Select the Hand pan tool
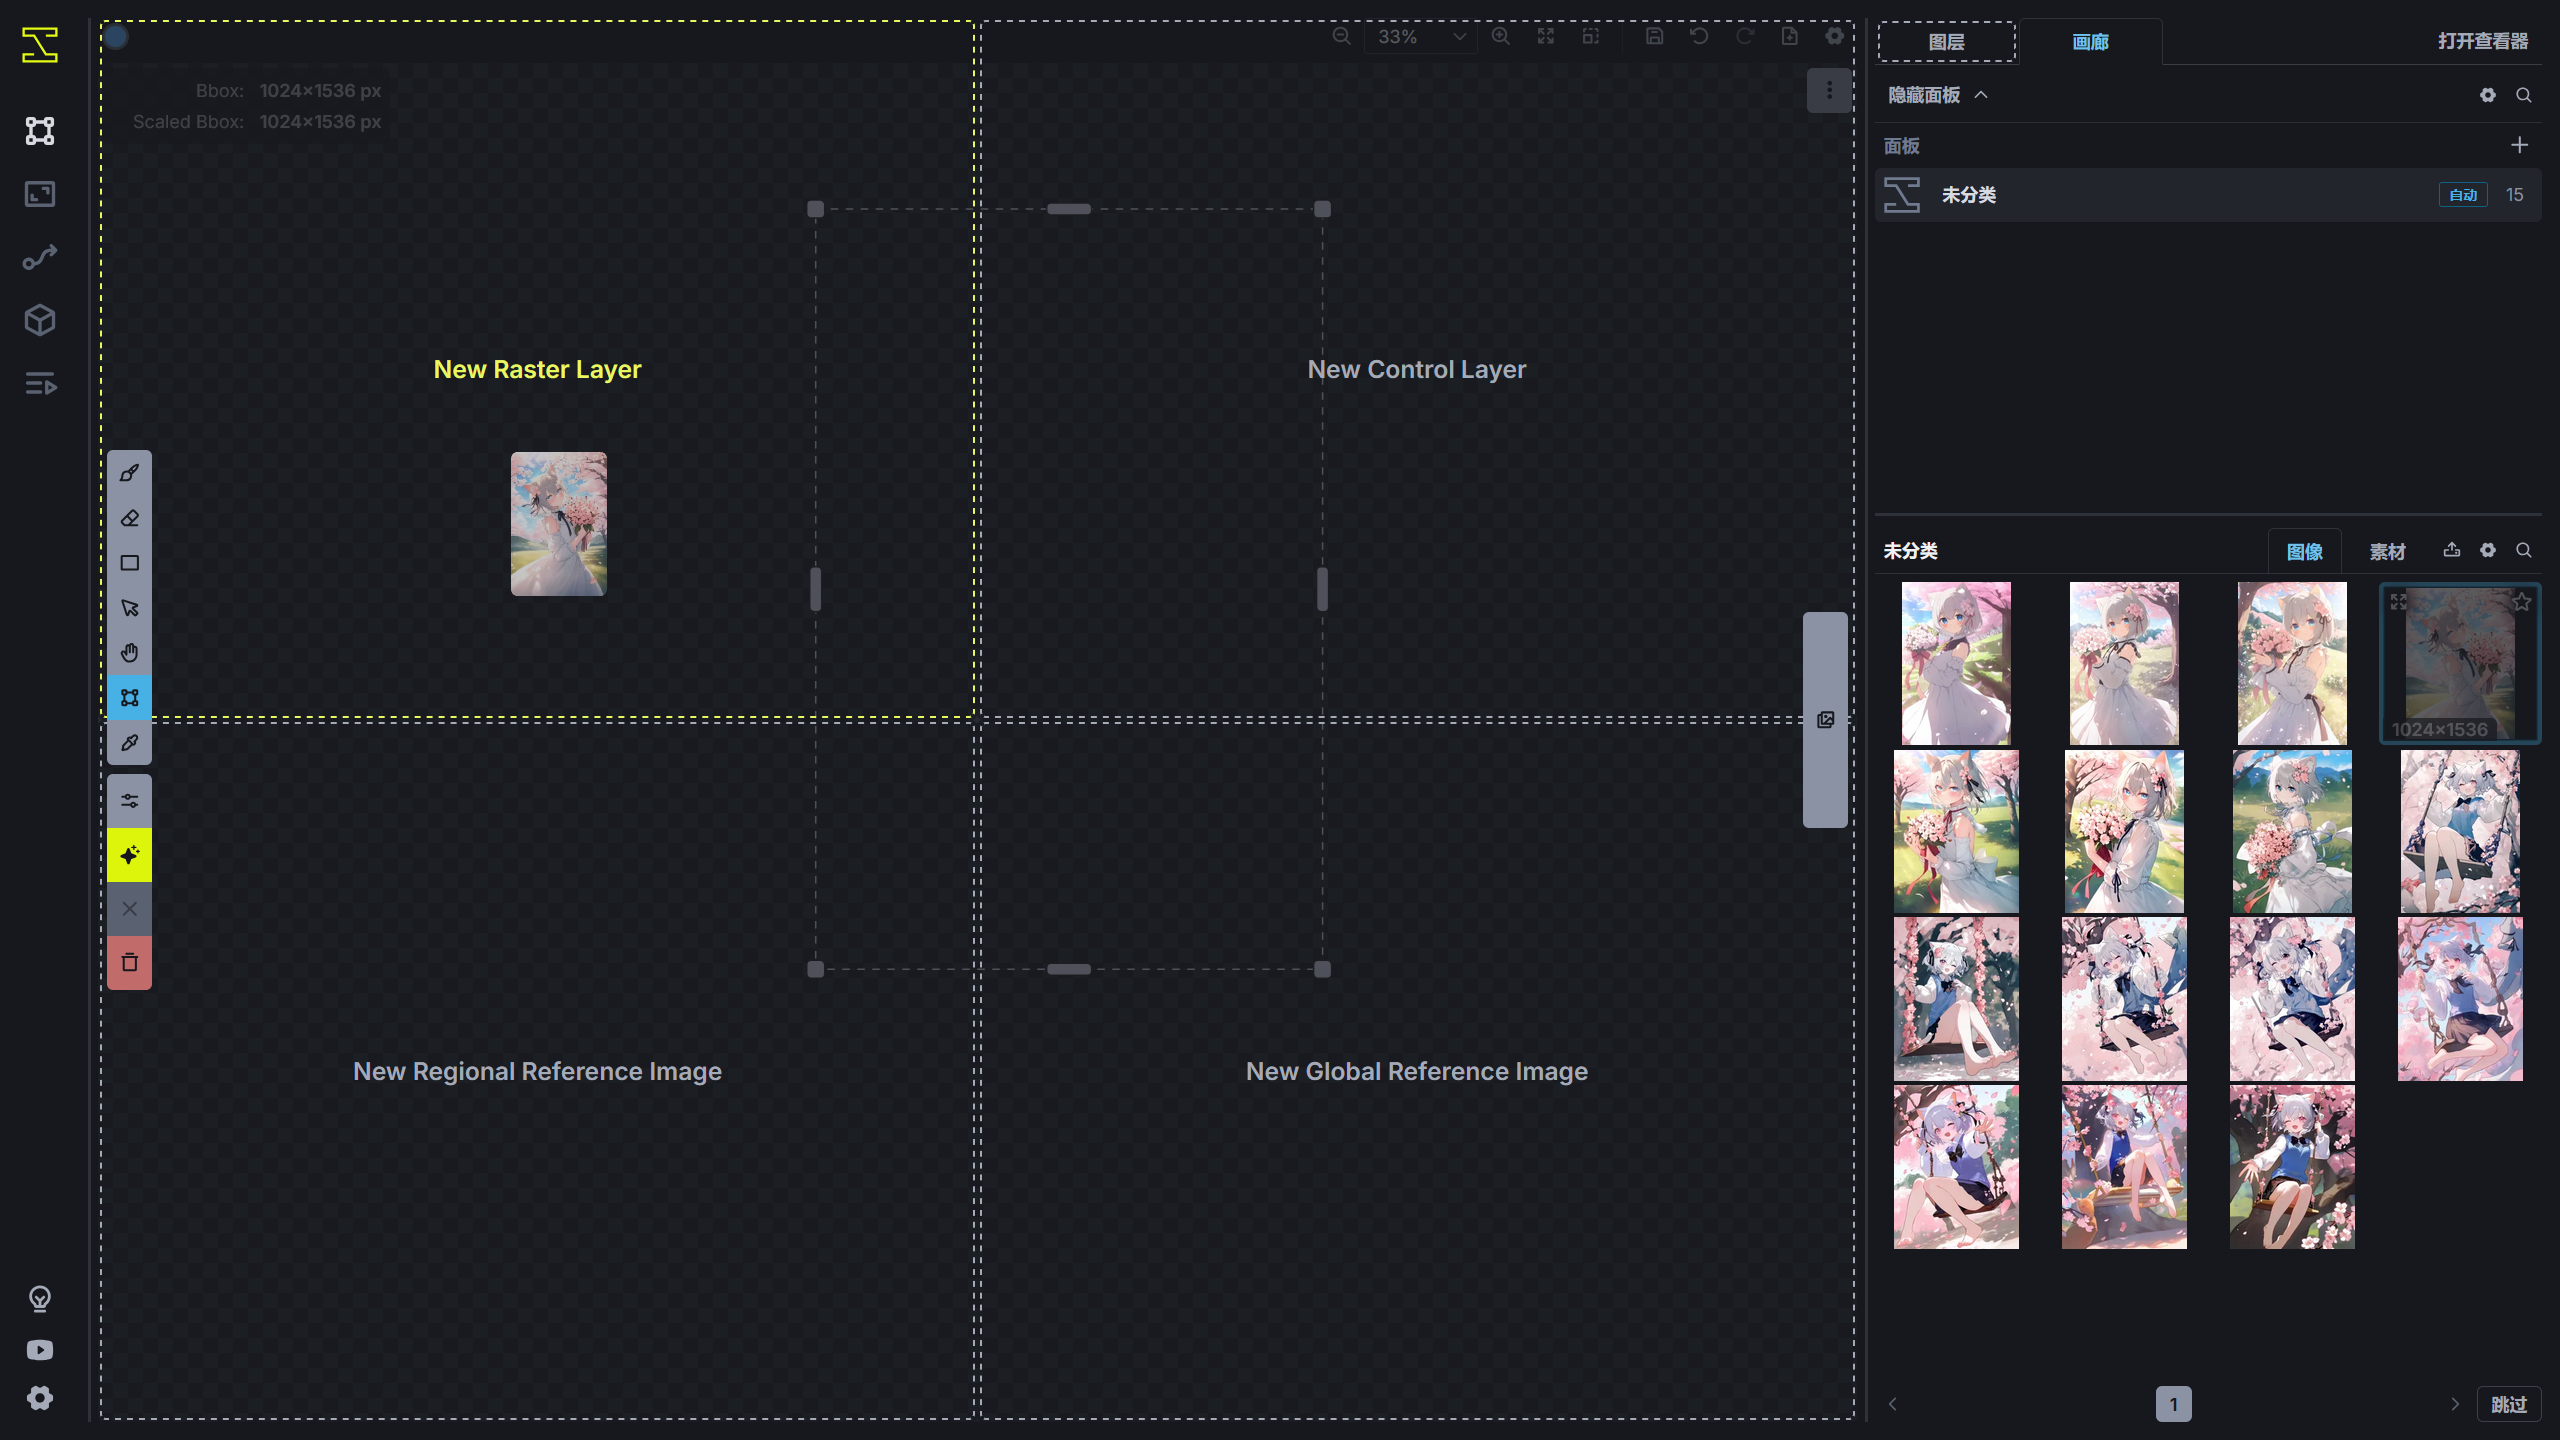The width and height of the screenshot is (2560, 1440). point(129,652)
